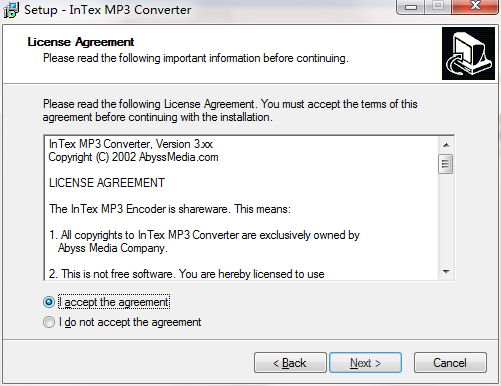Select the 'I accept the agreement' radio button
Screen dimensions: 501x386
tap(49, 302)
